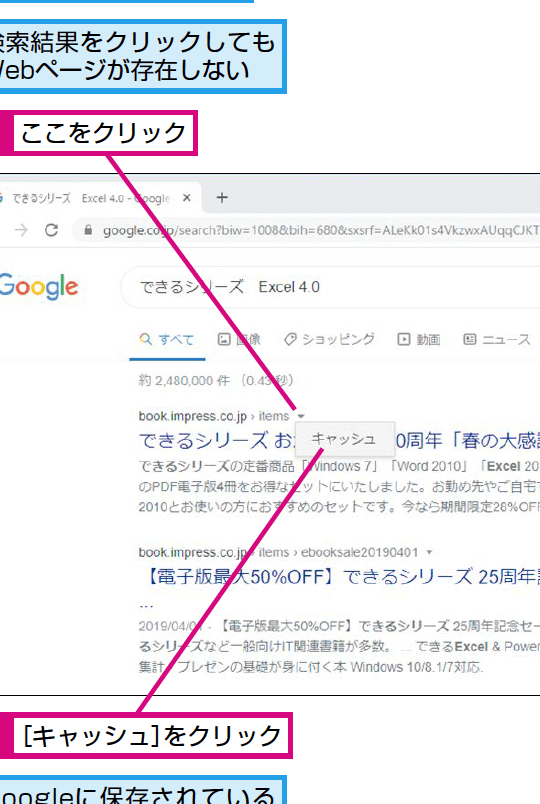Switch to the 動画 results tab
The width and height of the screenshot is (540, 804).
(419, 339)
